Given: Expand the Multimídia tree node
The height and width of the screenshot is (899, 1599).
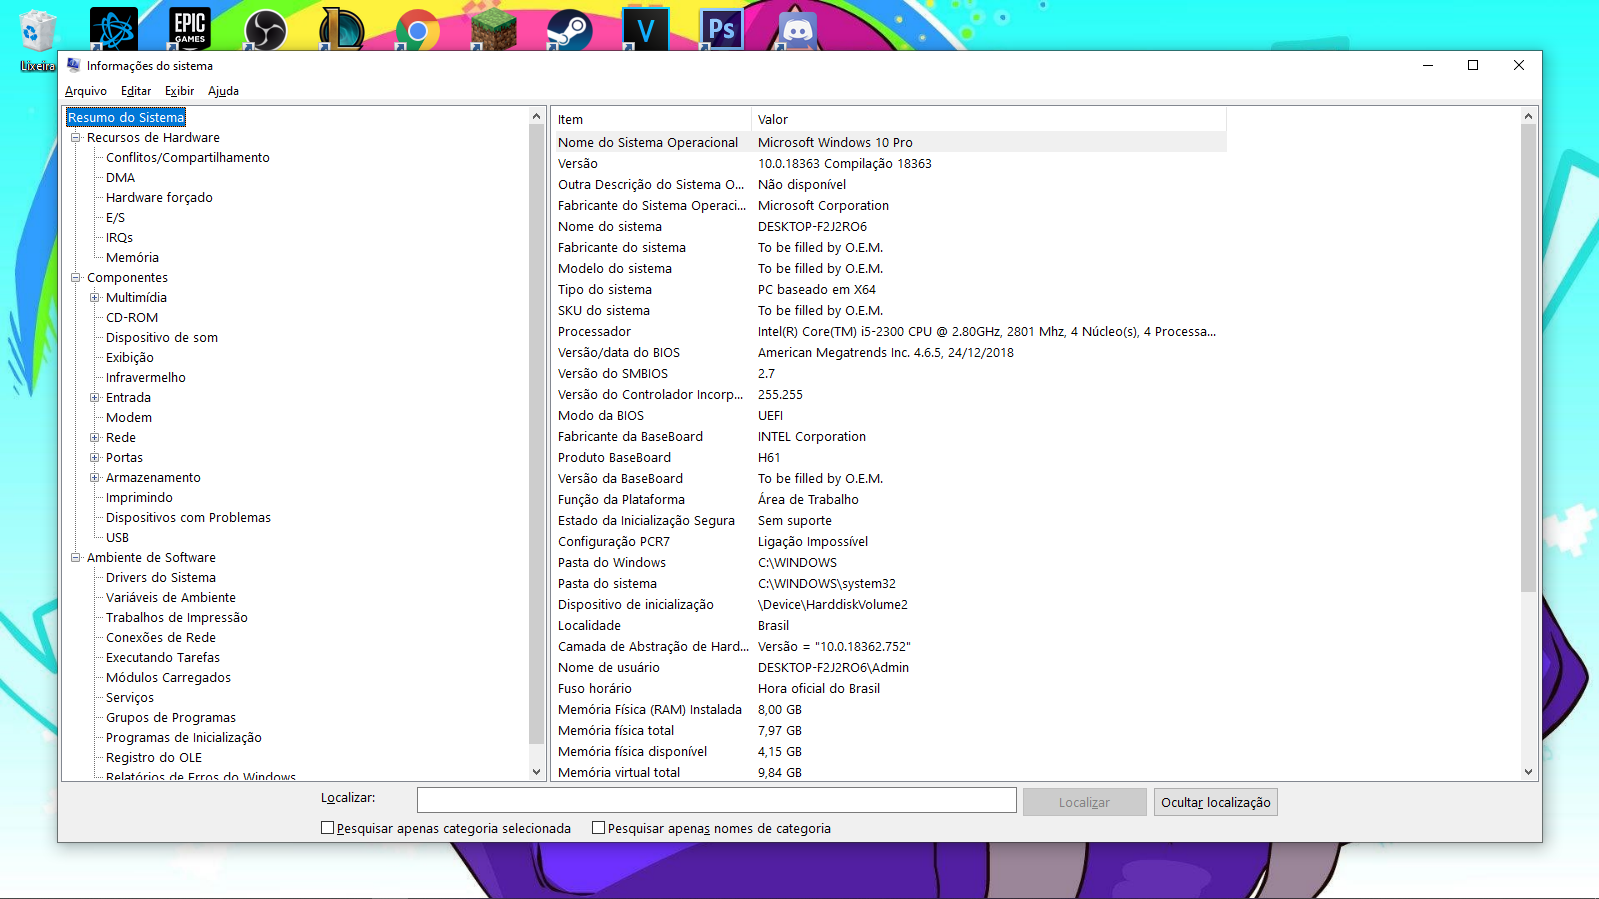Looking at the screenshot, I should (x=95, y=298).
